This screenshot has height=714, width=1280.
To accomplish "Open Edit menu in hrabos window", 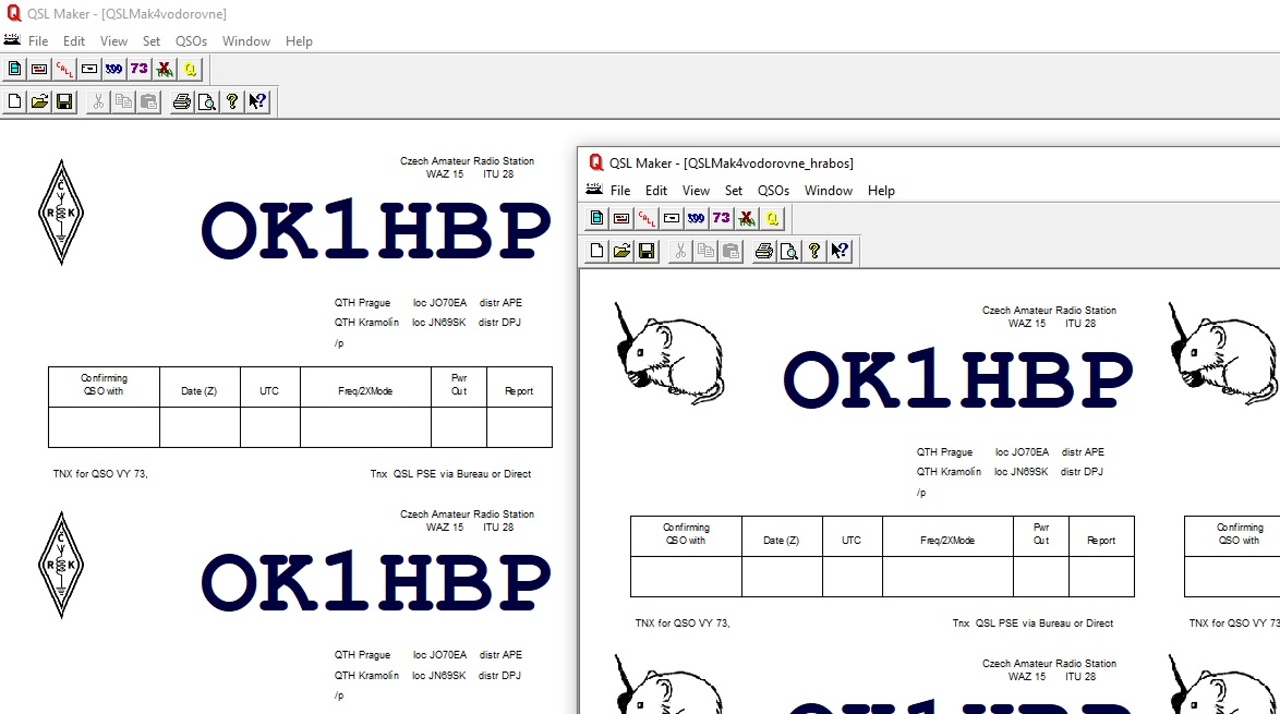I will click(656, 190).
